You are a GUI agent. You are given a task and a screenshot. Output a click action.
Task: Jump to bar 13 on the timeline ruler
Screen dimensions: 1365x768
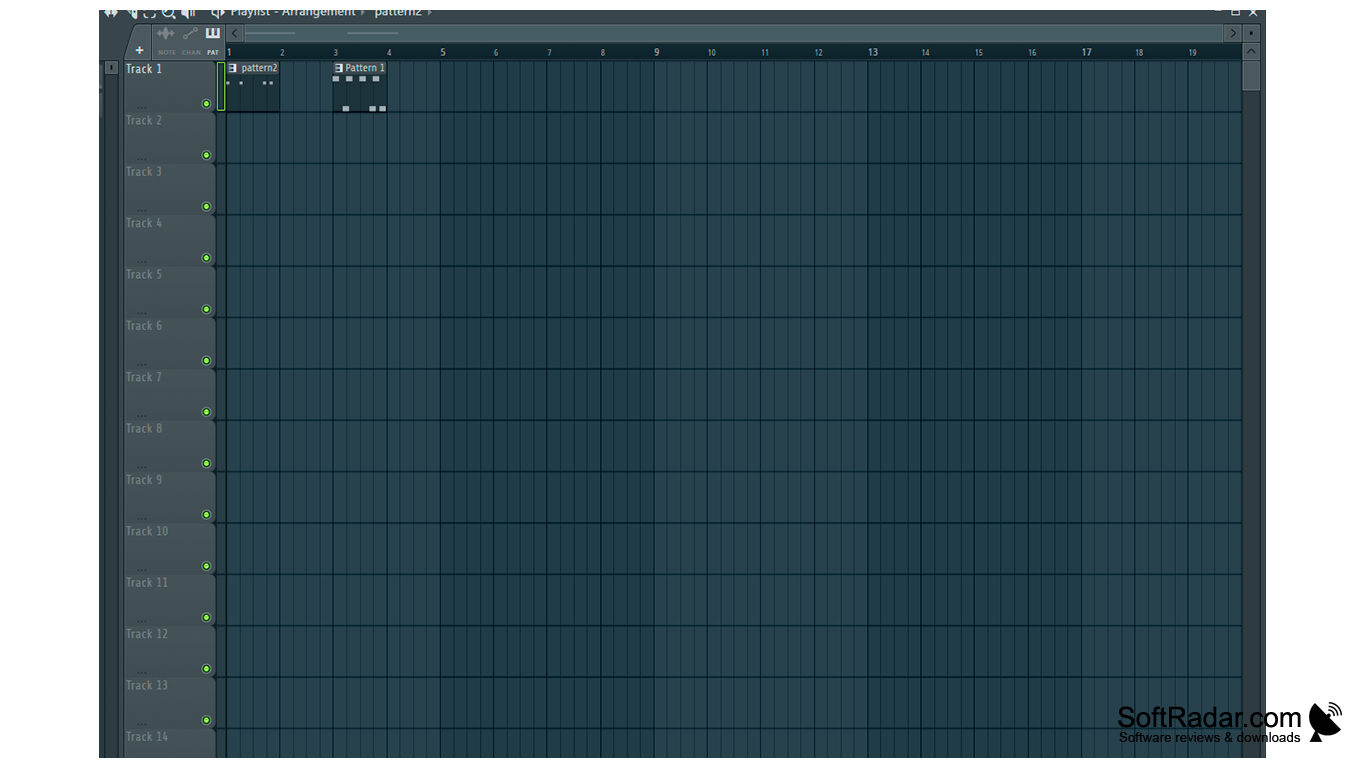(x=873, y=52)
